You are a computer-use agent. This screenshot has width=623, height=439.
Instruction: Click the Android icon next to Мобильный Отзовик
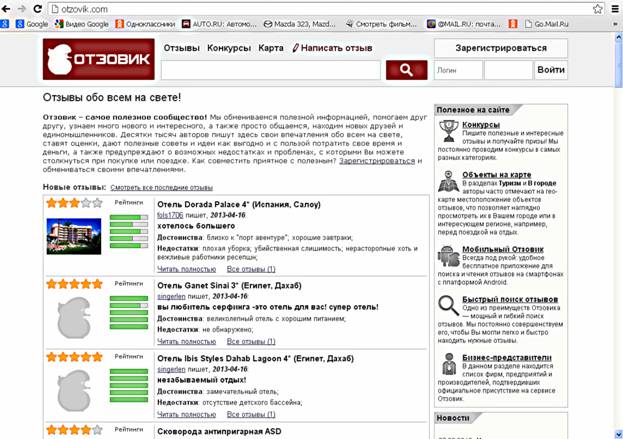tap(449, 256)
